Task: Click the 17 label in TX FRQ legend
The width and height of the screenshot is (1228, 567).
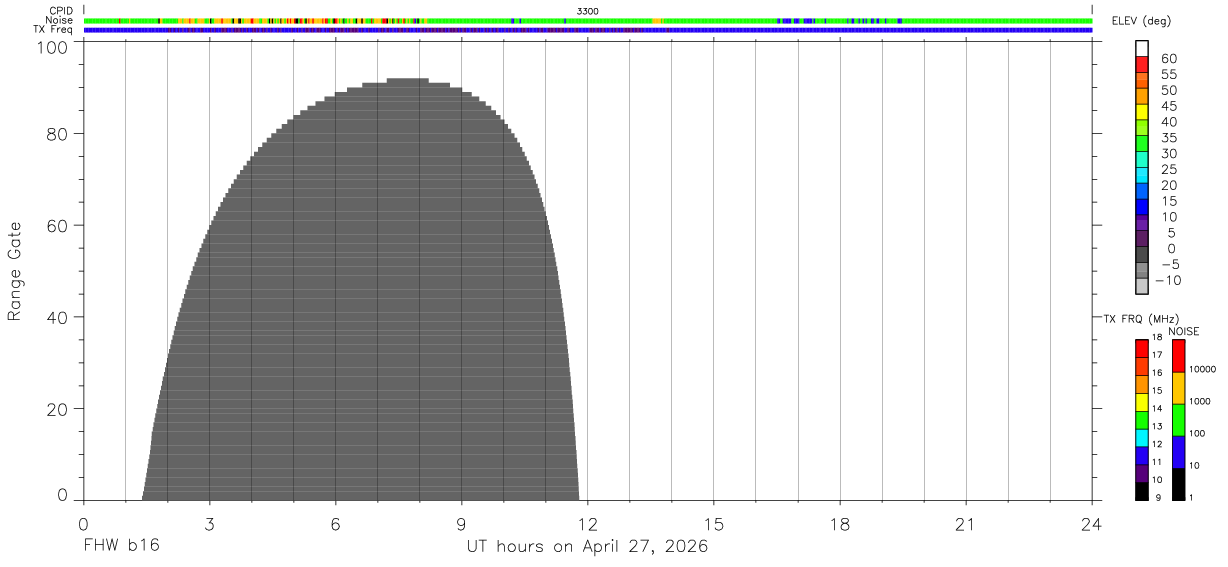Action: [1156, 355]
